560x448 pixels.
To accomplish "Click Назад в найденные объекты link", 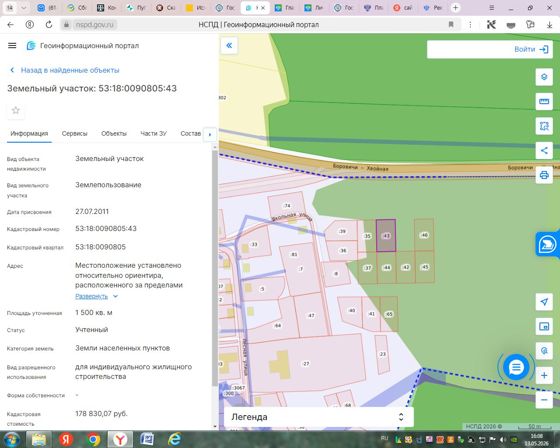I will [x=70, y=70].
